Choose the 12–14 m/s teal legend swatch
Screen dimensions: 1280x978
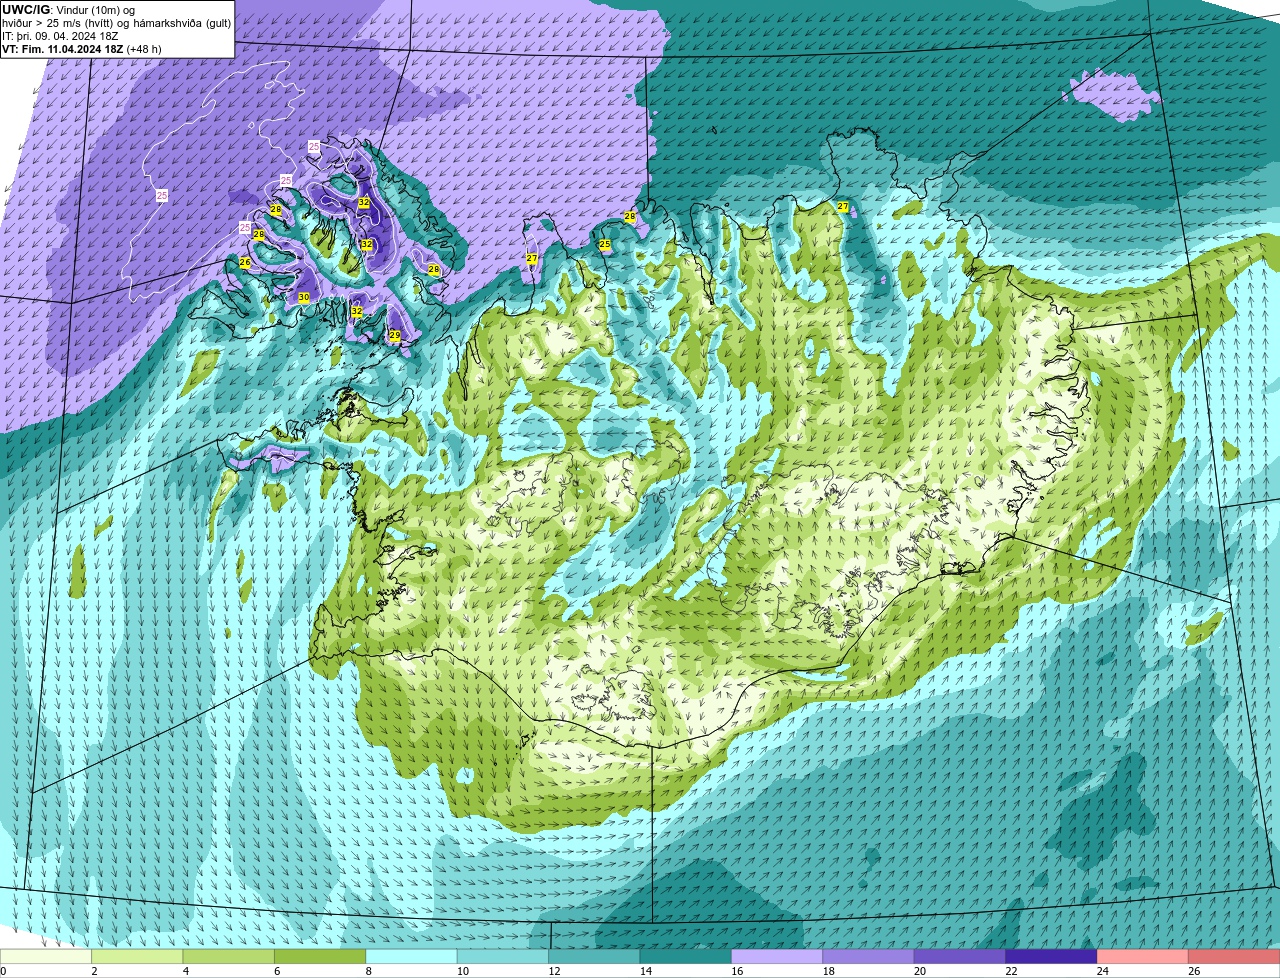coord(595,957)
